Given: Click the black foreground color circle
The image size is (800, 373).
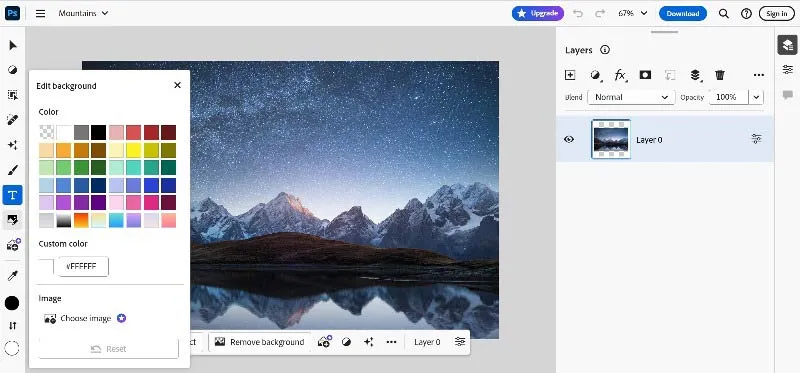Looking at the screenshot, I should (12, 303).
